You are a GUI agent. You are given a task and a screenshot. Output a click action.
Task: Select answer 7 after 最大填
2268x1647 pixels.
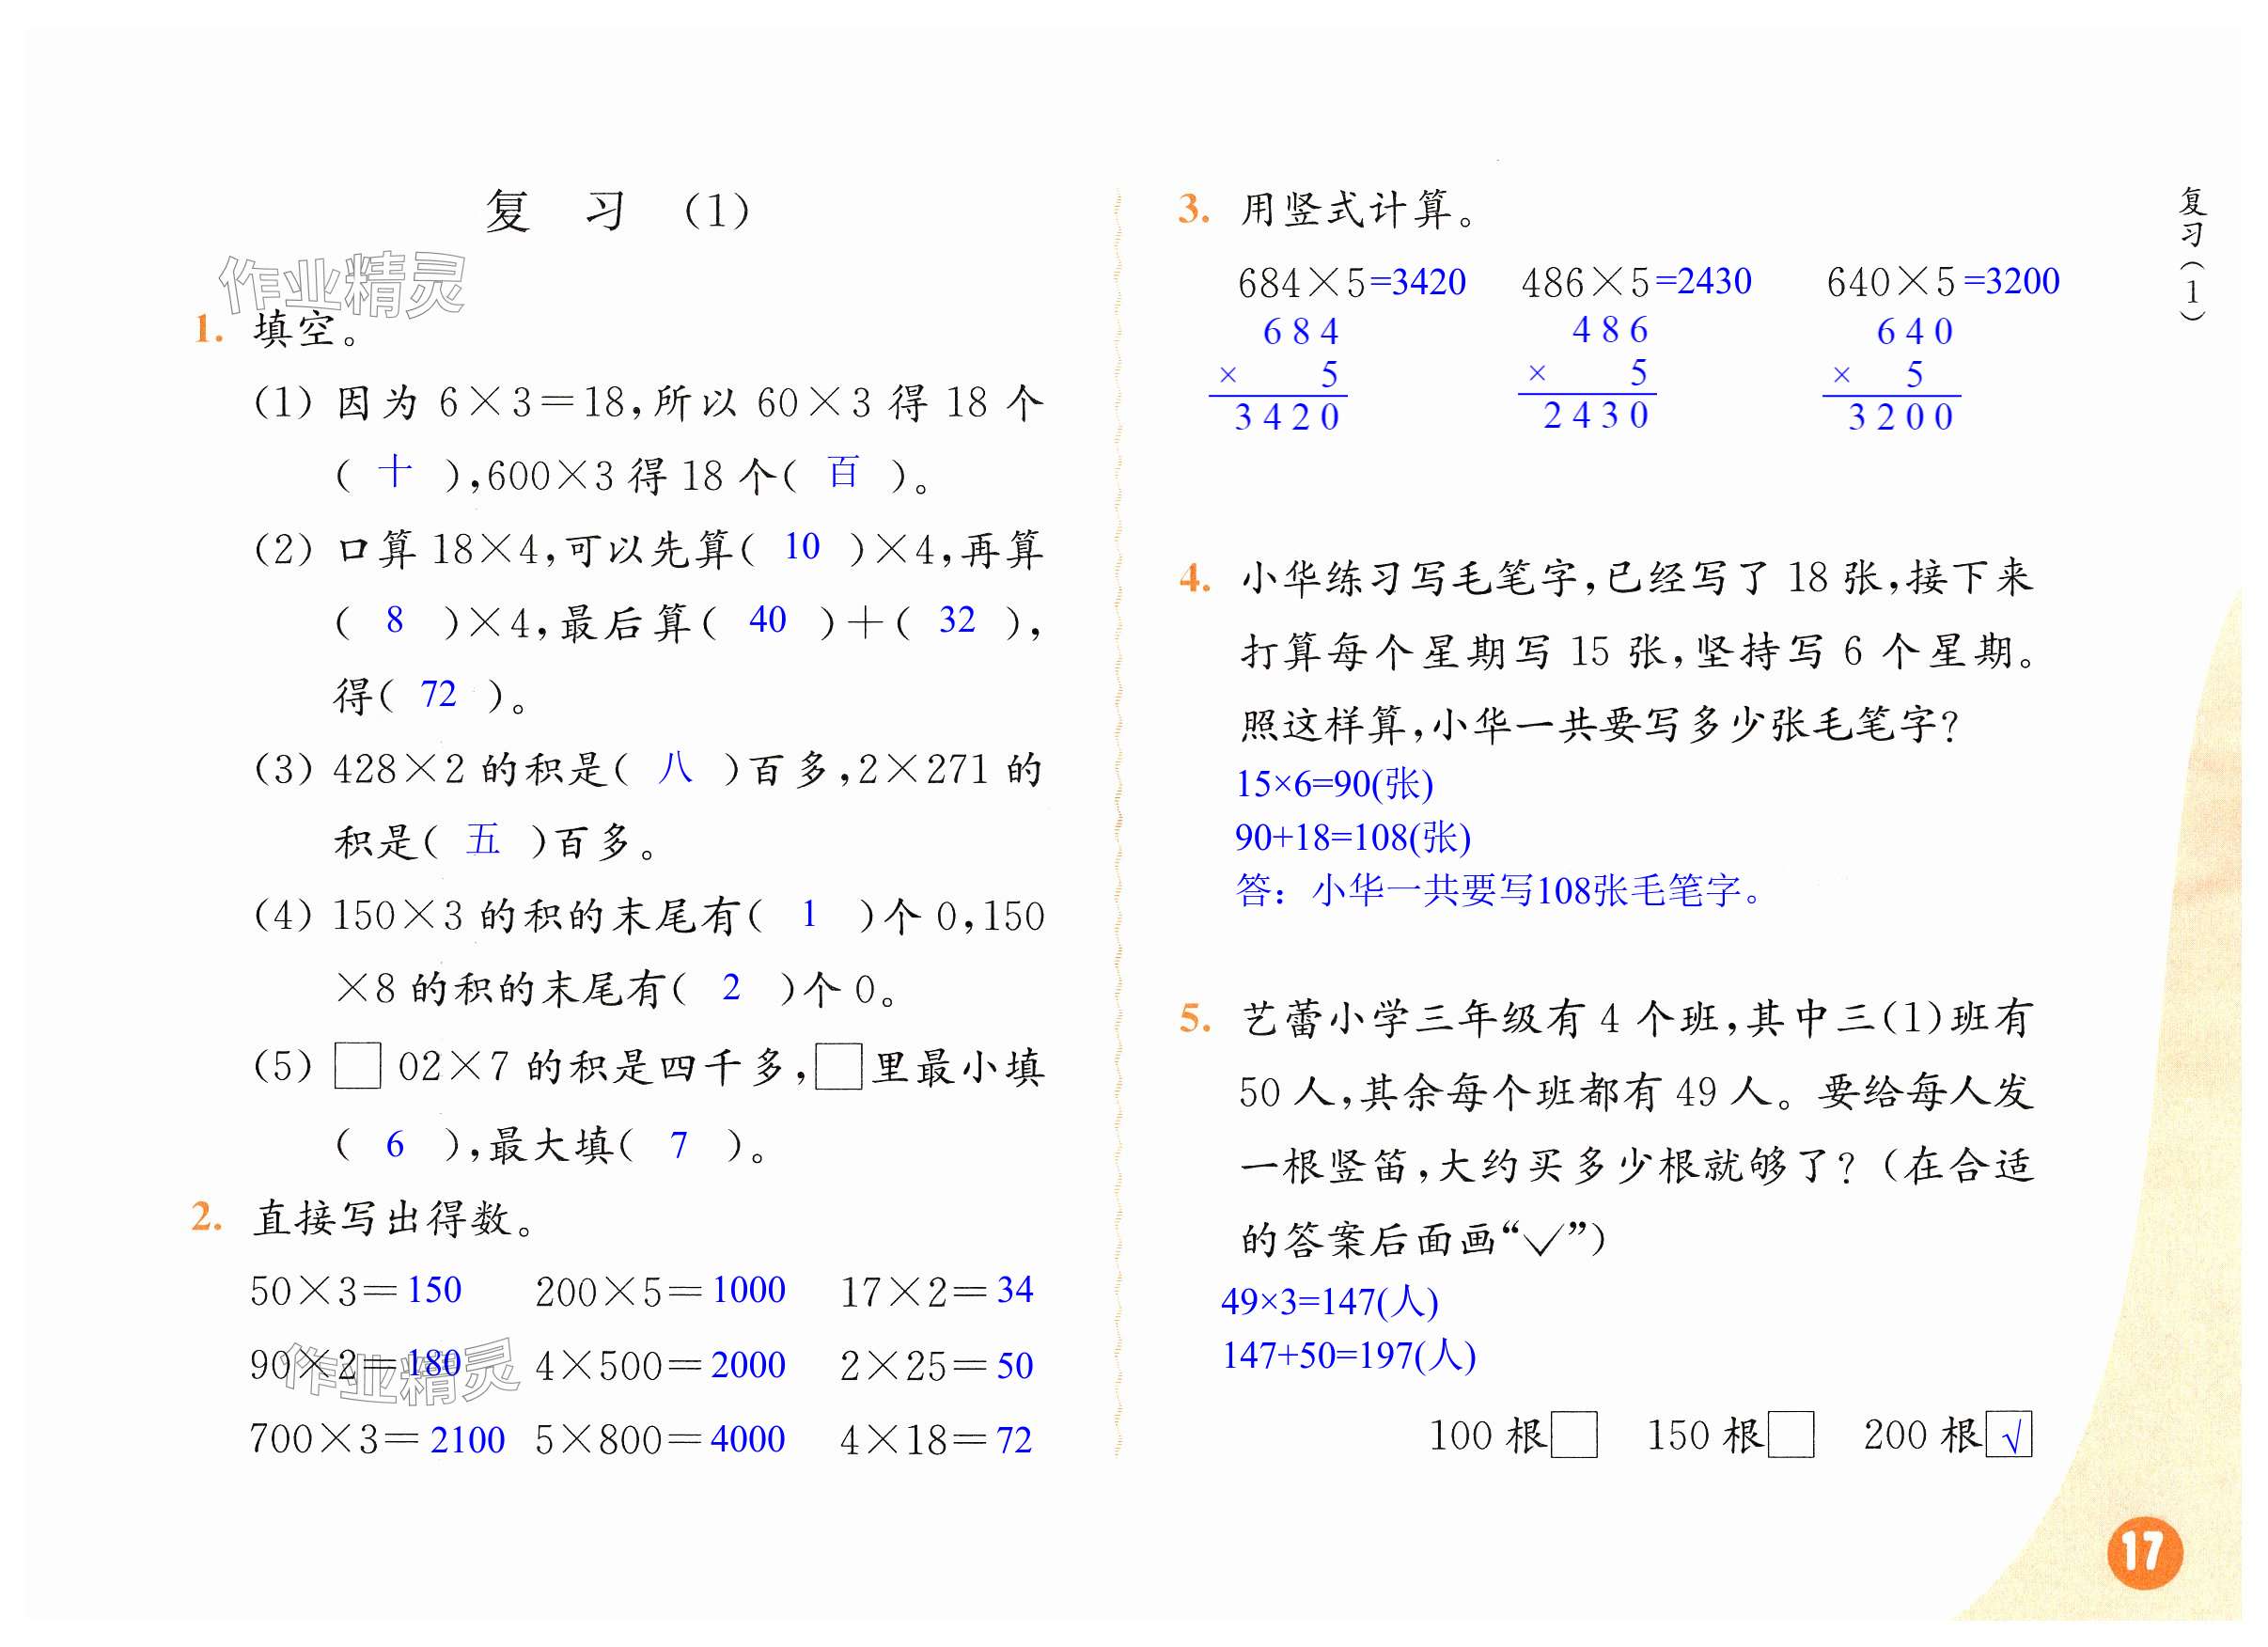pyautogui.click(x=679, y=1145)
